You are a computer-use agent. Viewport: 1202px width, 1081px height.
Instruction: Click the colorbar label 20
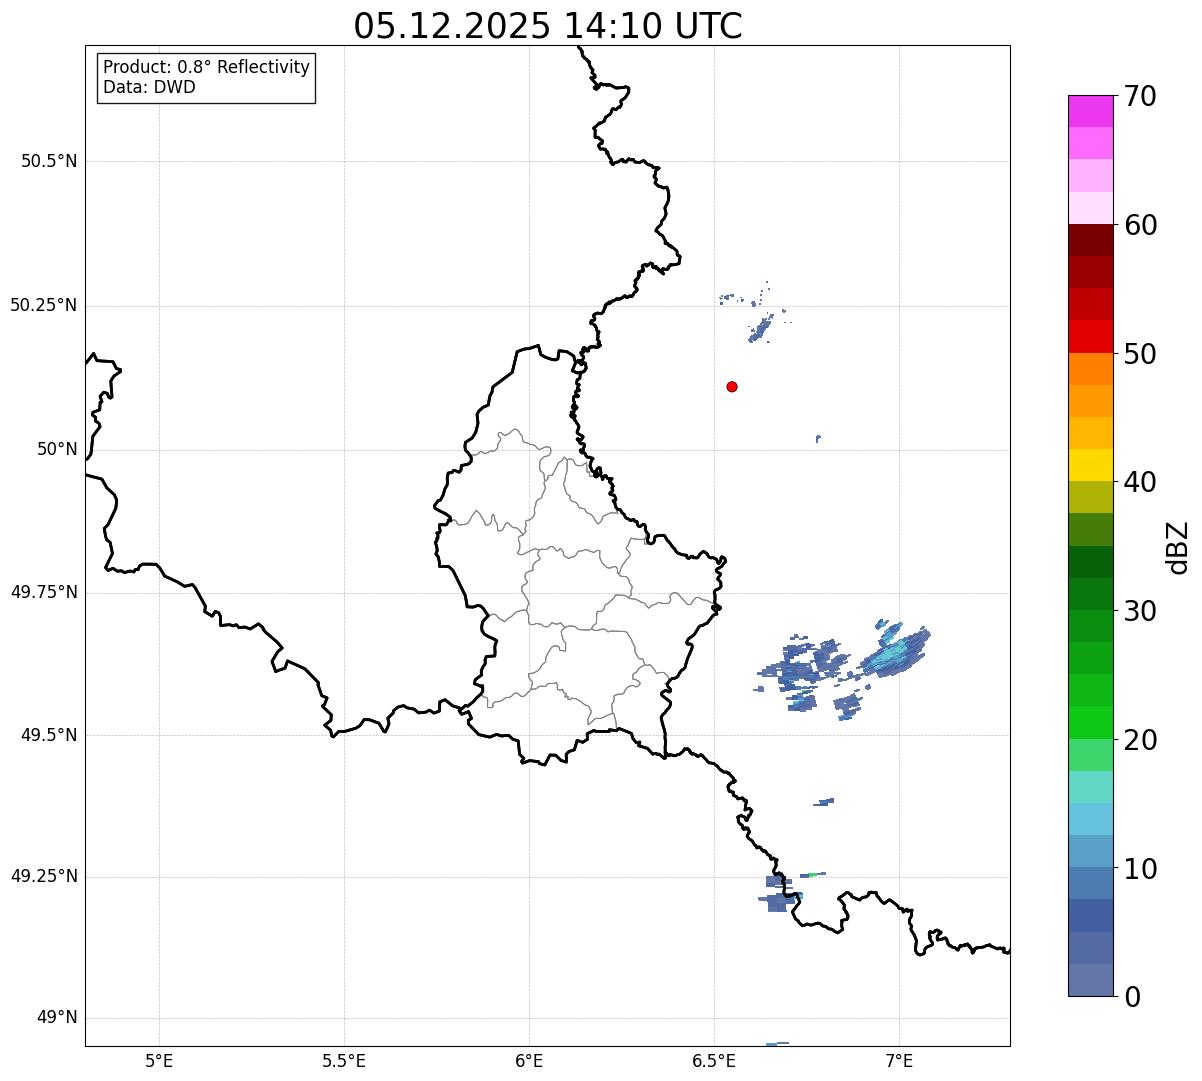click(x=1140, y=740)
